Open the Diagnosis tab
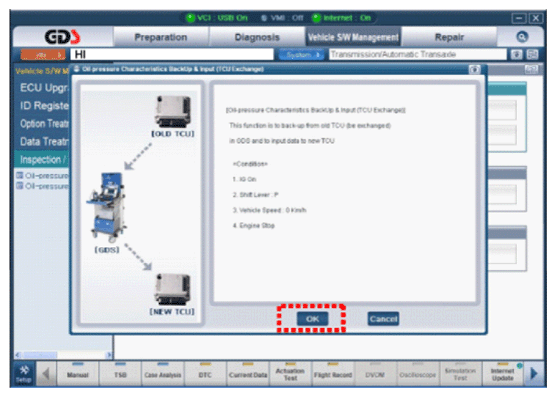This screenshot has height=397, width=556. pos(257,37)
